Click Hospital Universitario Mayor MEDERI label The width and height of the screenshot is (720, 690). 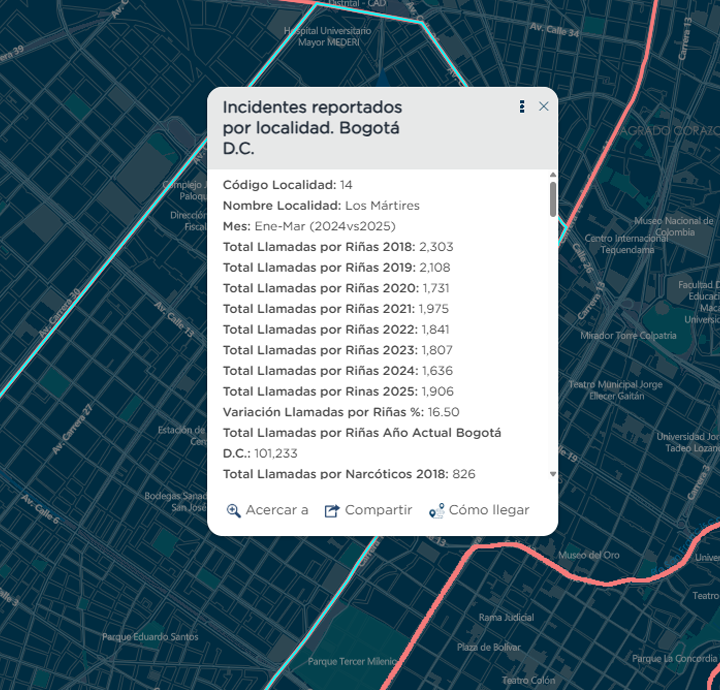pos(328,37)
